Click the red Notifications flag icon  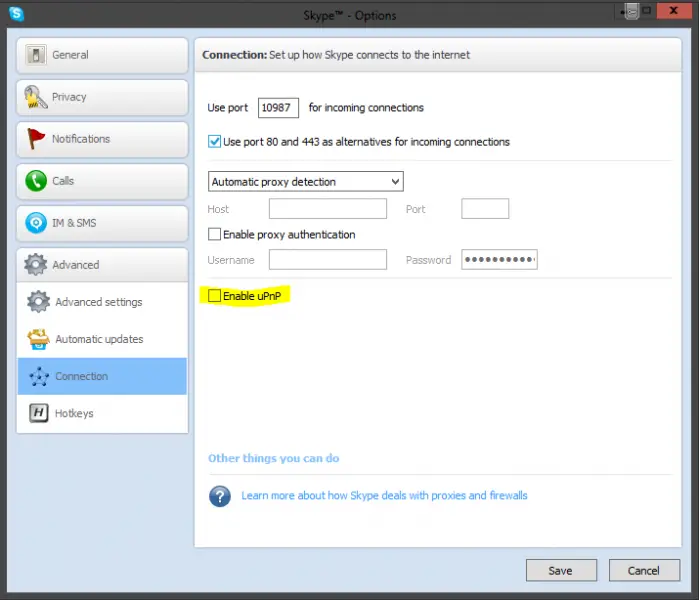click(36, 139)
